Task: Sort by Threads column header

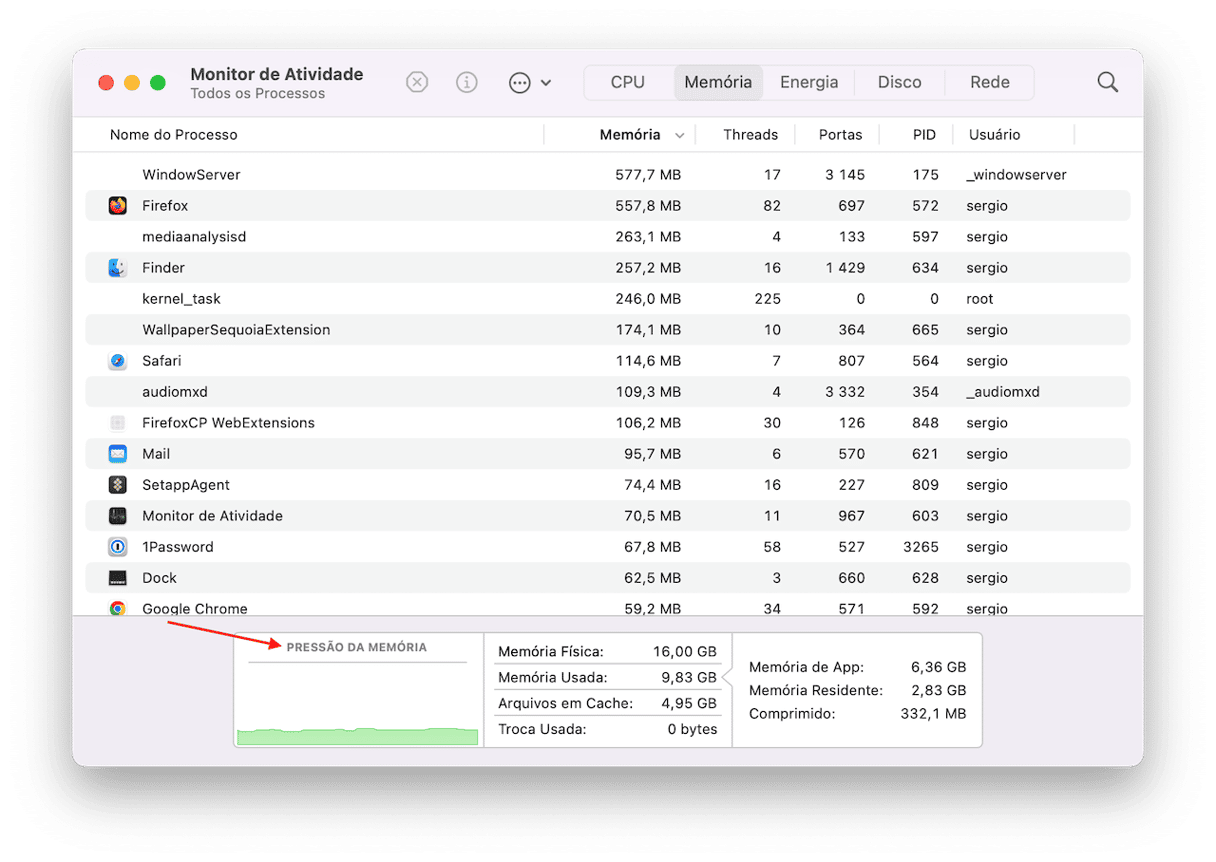Action: pyautogui.click(x=751, y=135)
